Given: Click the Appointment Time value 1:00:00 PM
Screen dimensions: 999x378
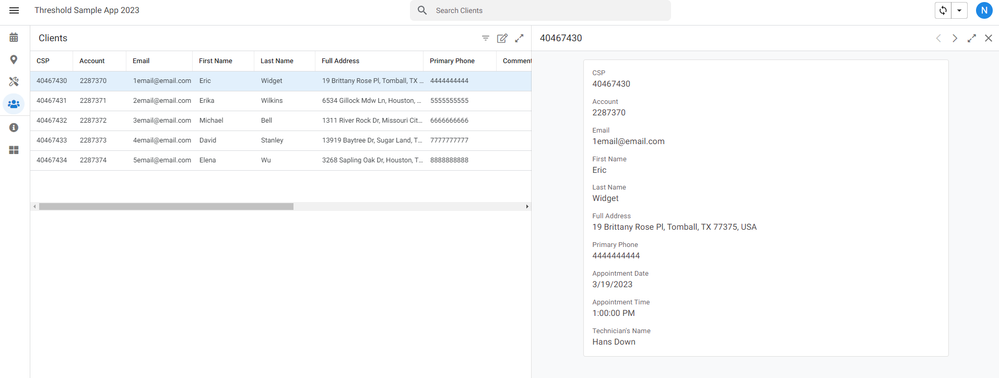Looking at the screenshot, I should coord(614,313).
